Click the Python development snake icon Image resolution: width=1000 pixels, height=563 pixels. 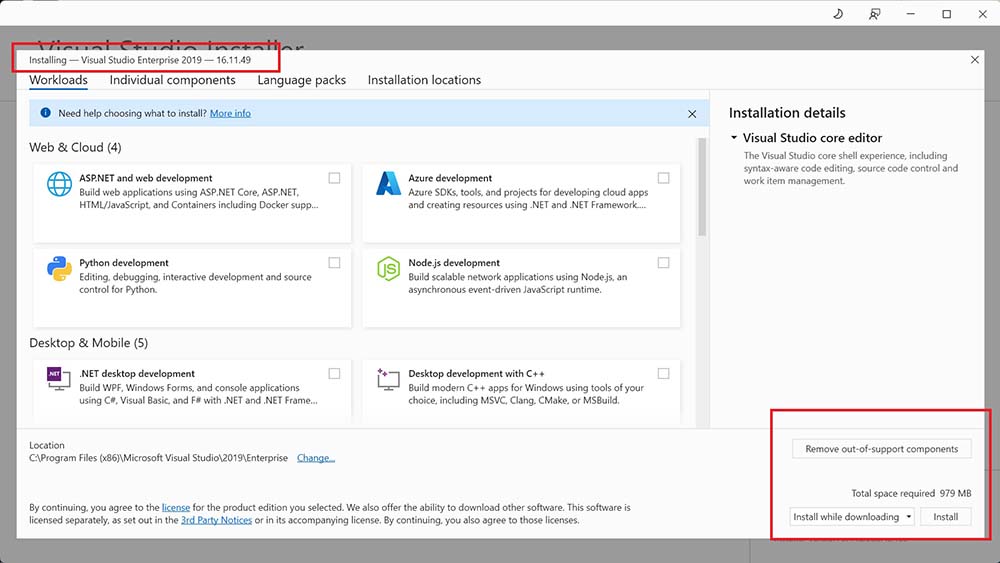[x=59, y=268]
